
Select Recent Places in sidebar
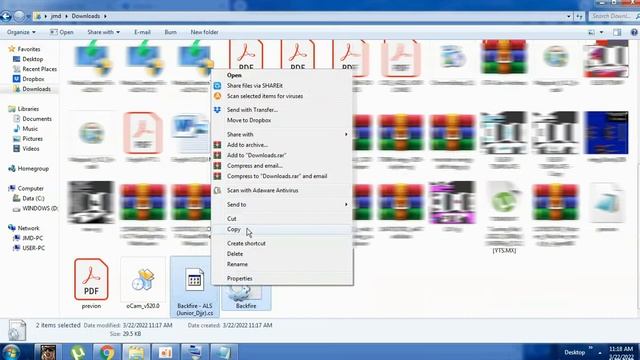click(40, 69)
